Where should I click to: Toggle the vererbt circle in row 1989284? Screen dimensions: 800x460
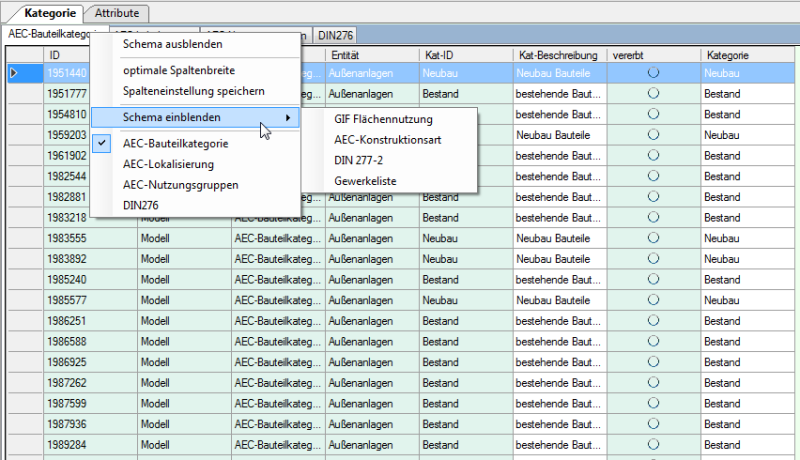point(653,445)
